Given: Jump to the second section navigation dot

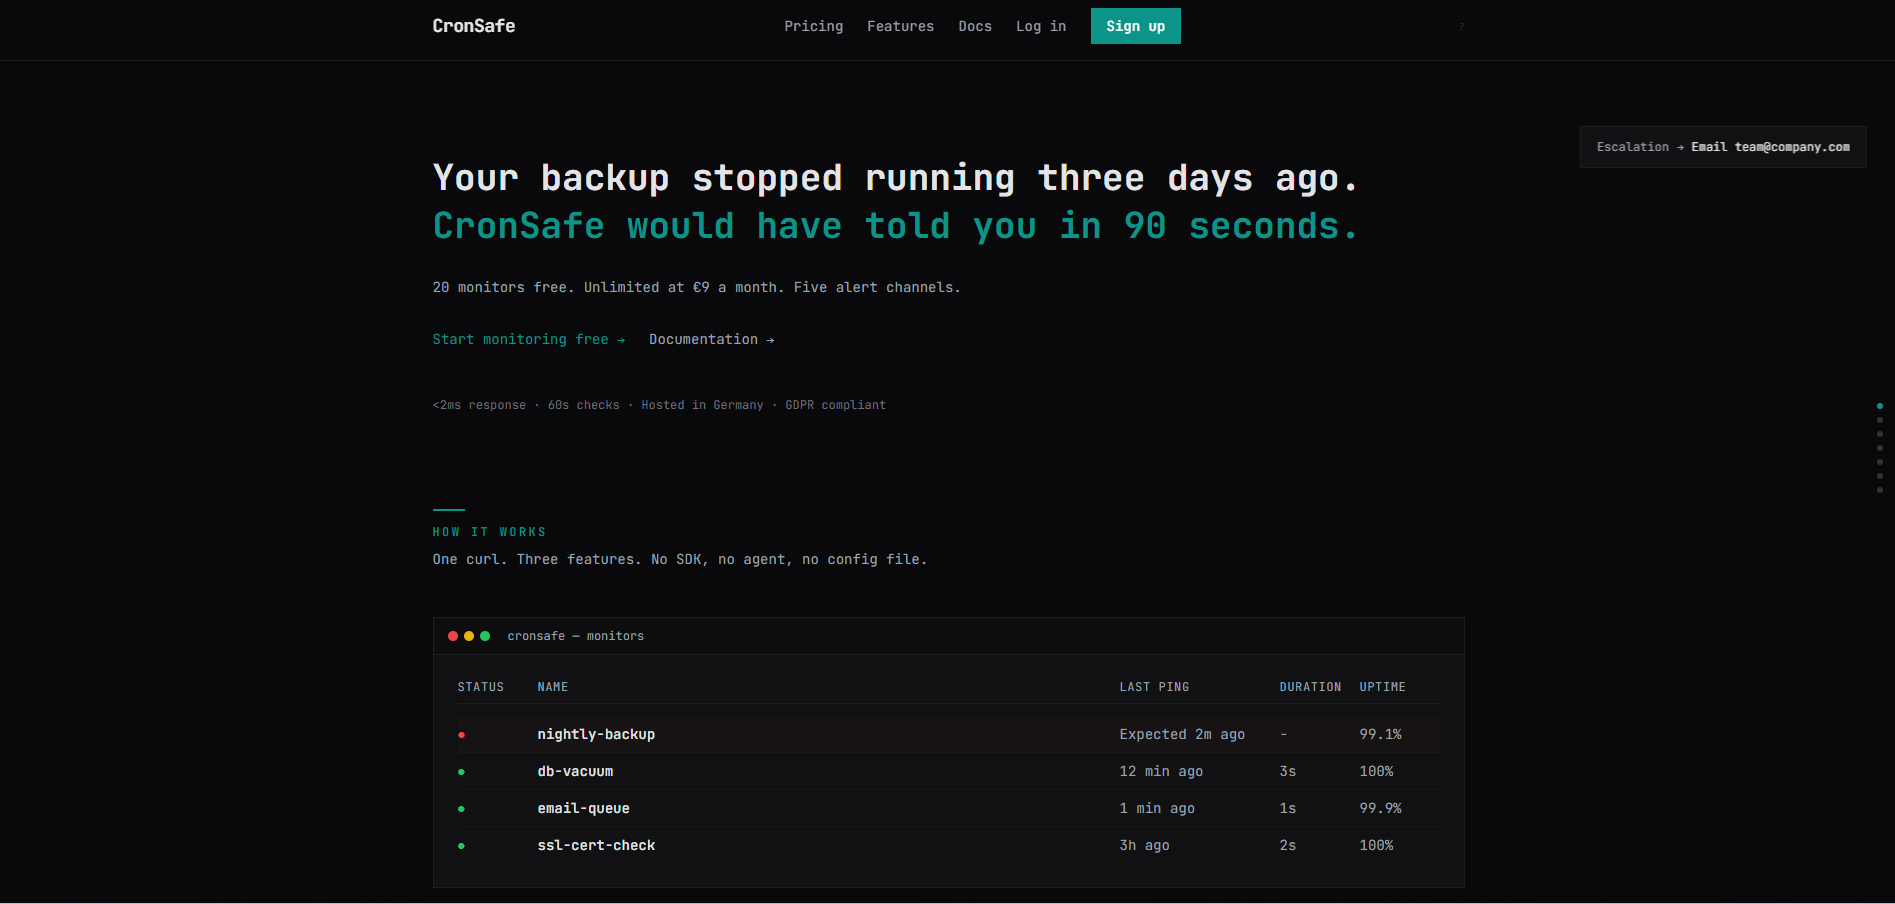Looking at the screenshot, I should tap(1880, 420).
